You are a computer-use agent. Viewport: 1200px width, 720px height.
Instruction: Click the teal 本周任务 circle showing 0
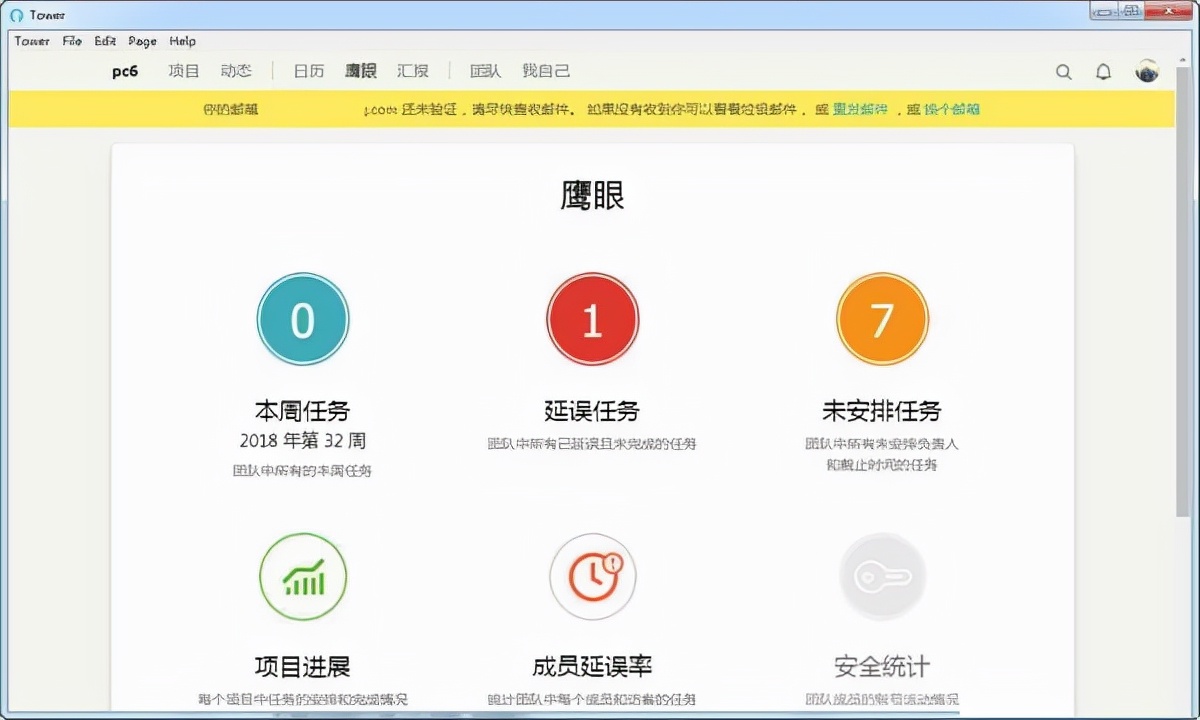point(303,318)
